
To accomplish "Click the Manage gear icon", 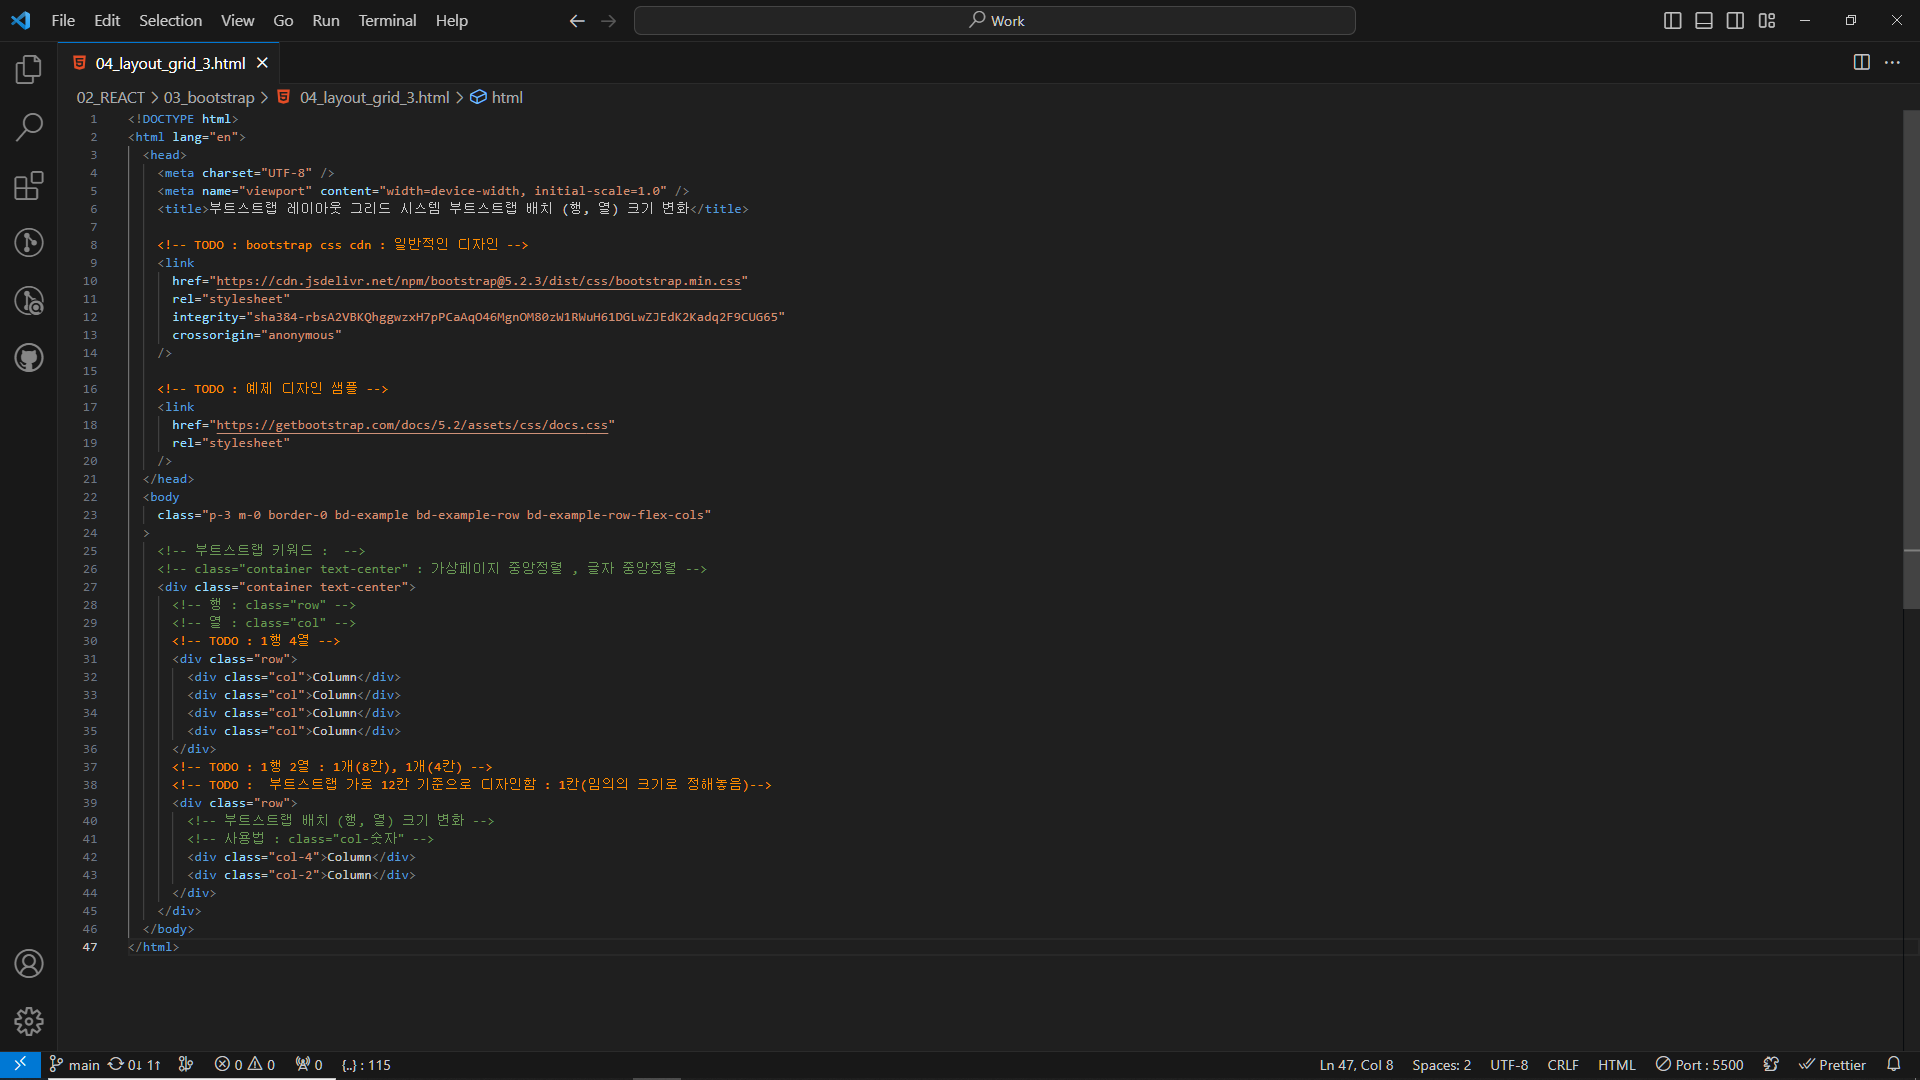I will point(29,1021).
